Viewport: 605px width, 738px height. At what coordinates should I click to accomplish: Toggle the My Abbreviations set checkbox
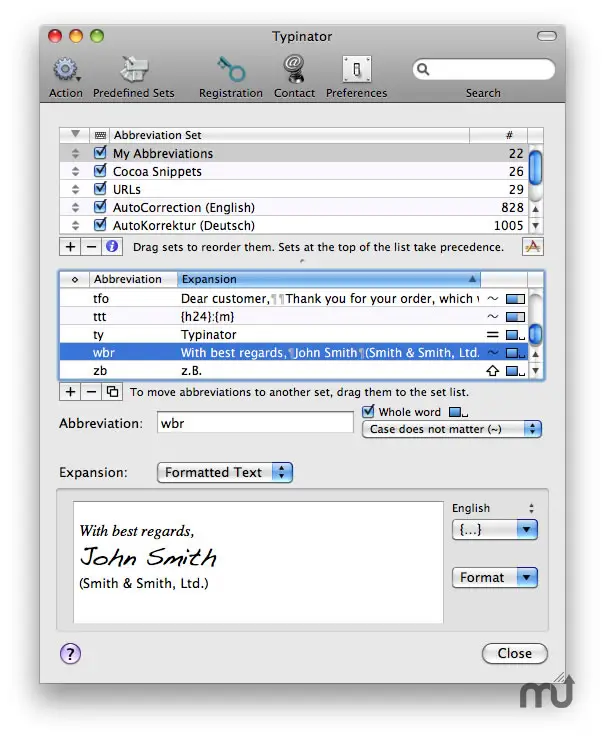pos(100,152)
